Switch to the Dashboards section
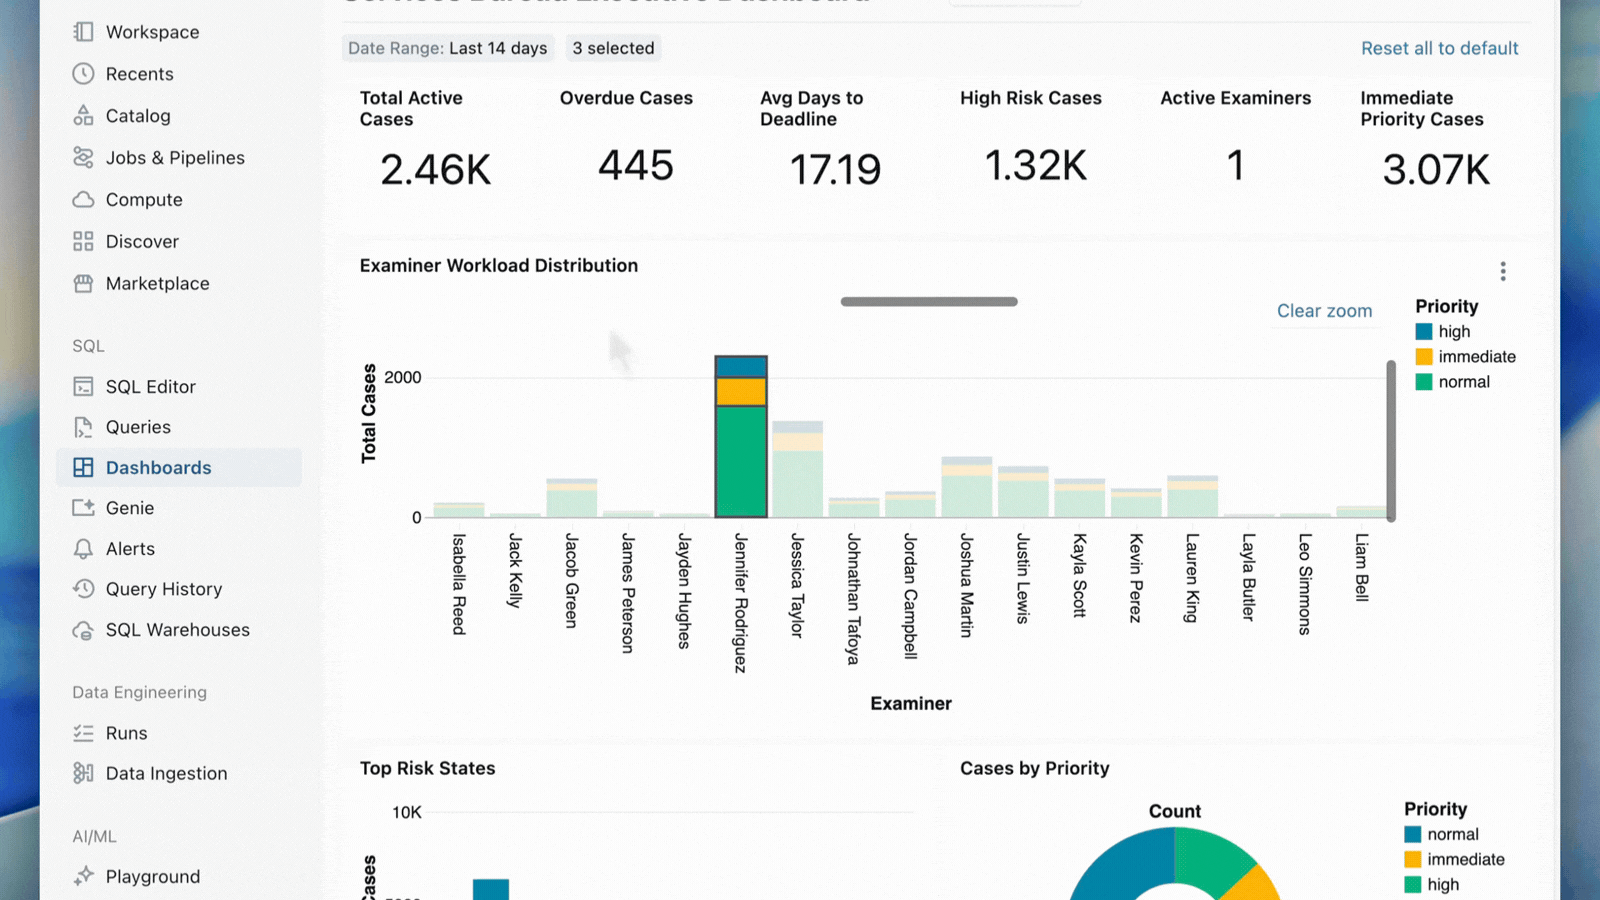Image resolution: width=1600 pixels, height=900 pixels. tap(157, 467)
